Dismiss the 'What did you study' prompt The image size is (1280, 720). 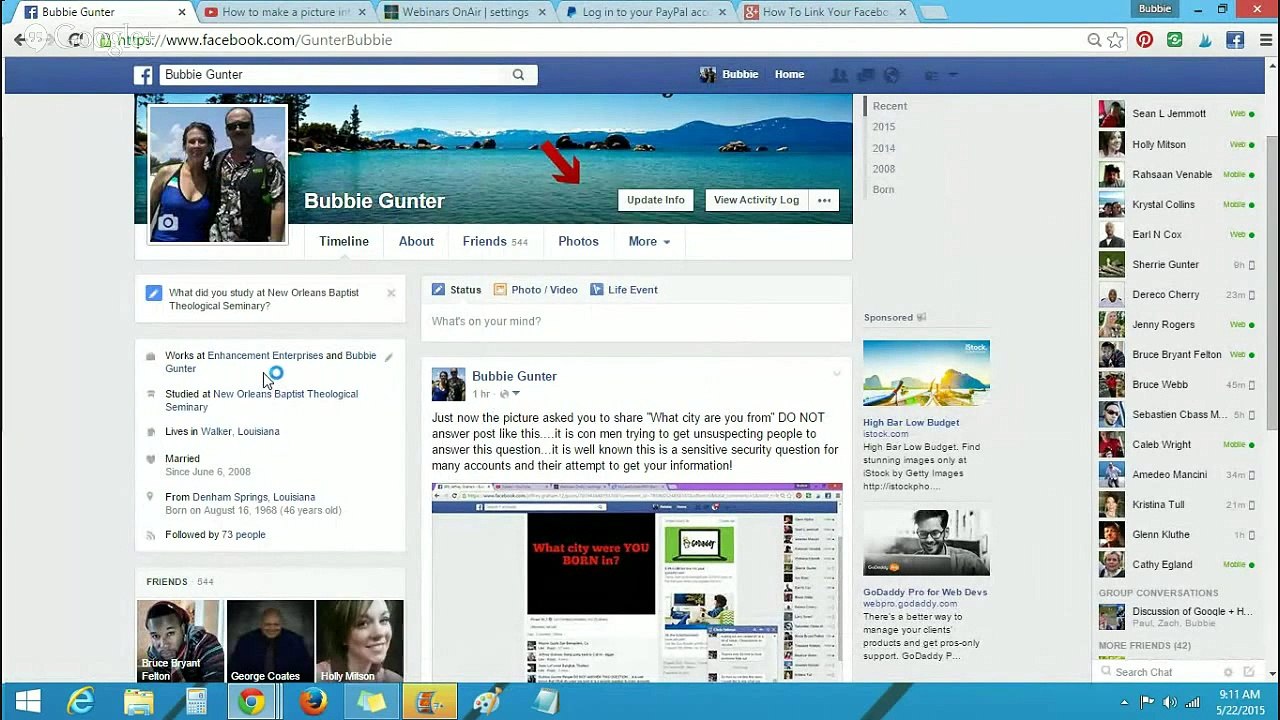391,293
